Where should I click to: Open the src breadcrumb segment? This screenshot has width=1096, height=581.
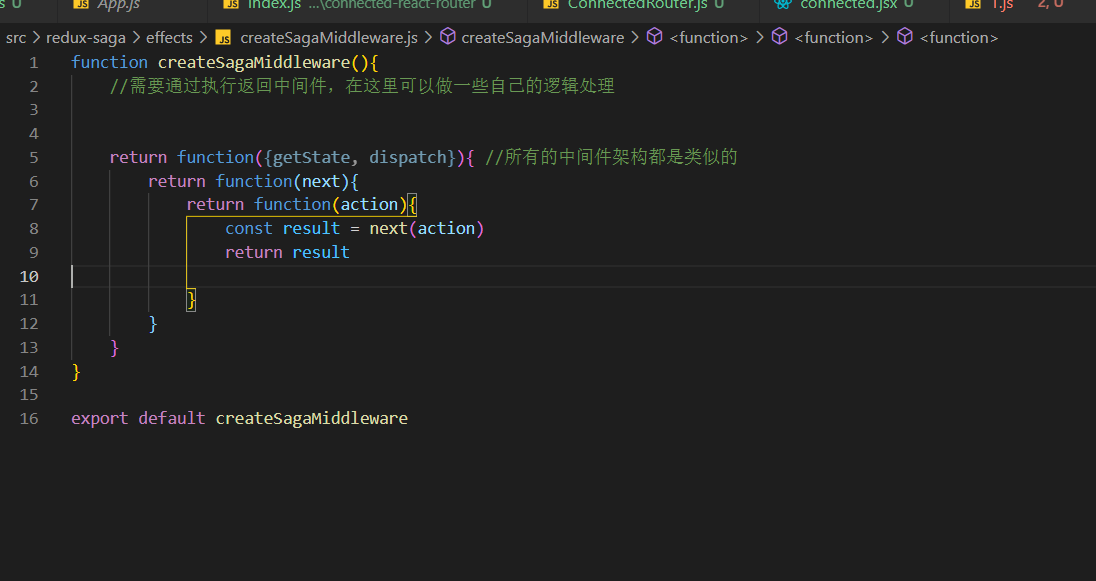coord(16,37)
